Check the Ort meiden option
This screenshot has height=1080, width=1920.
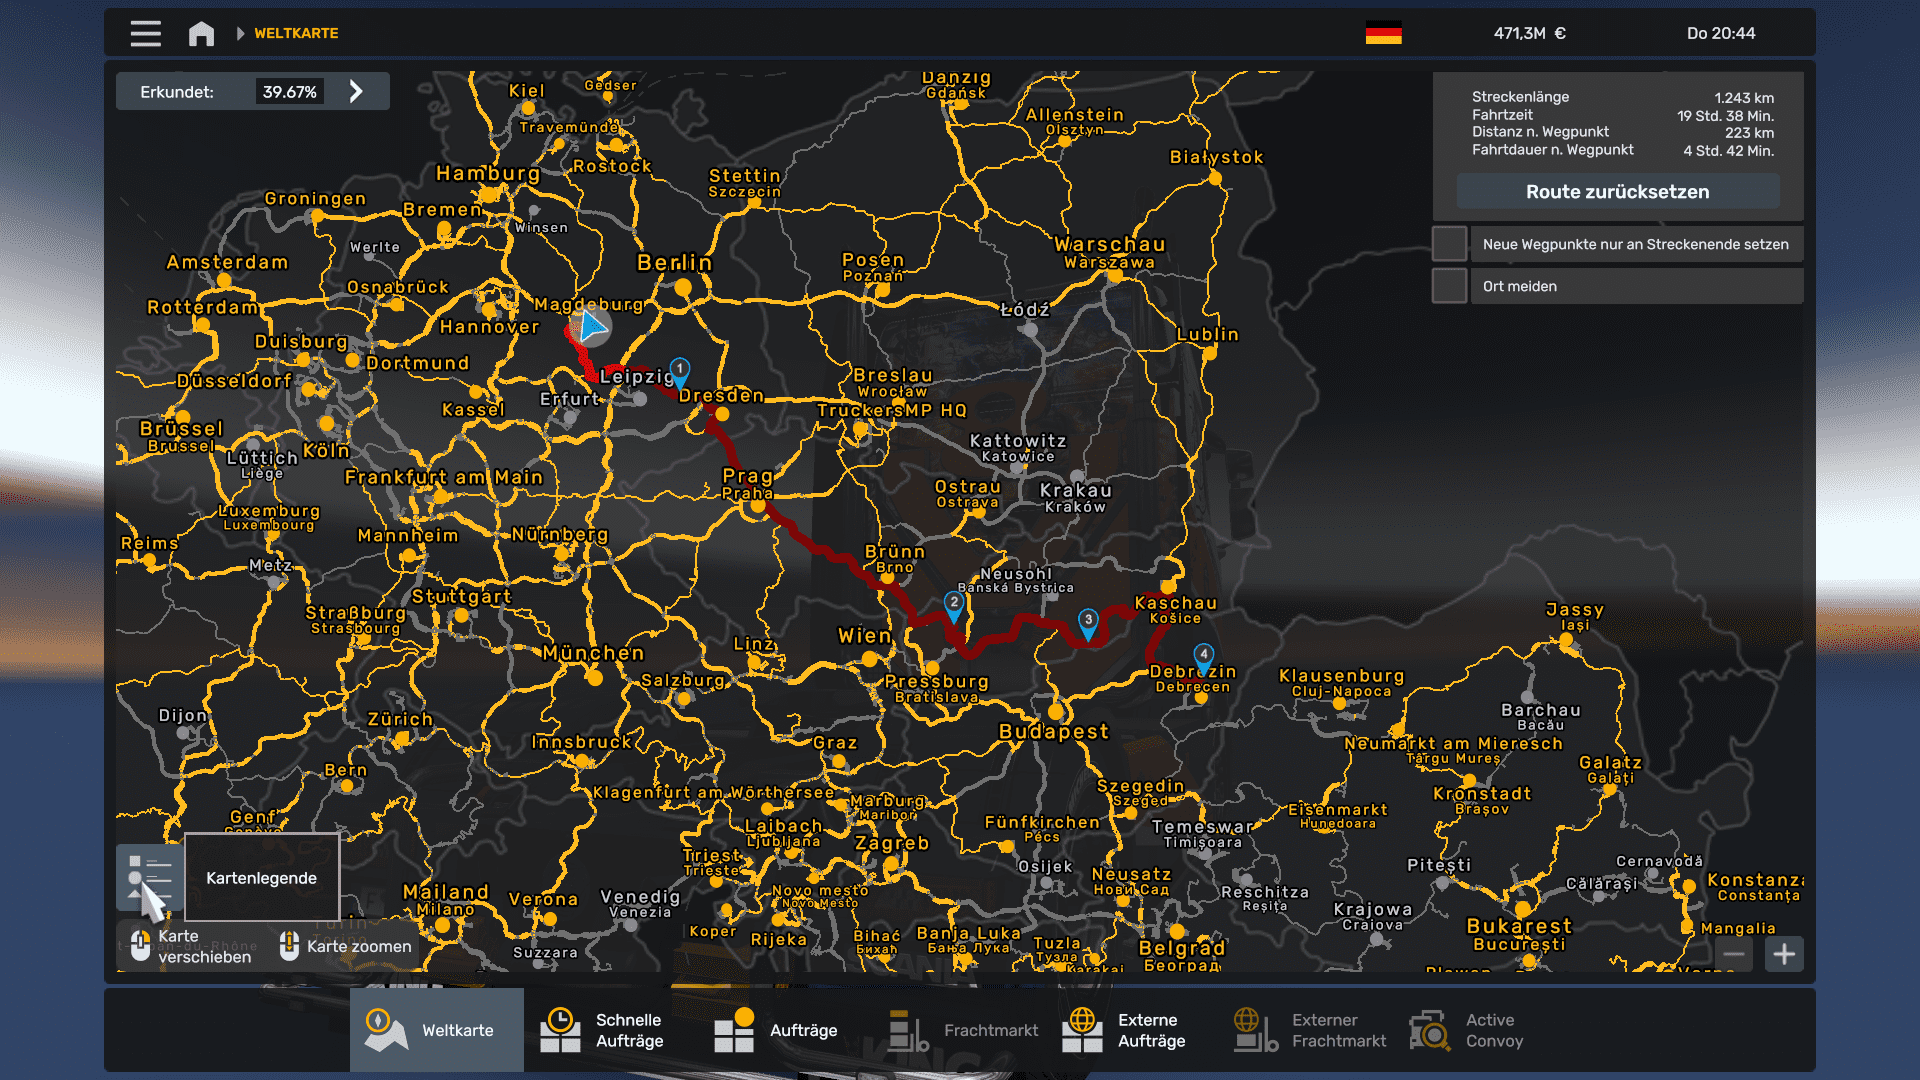click(x=1448, y=285)
